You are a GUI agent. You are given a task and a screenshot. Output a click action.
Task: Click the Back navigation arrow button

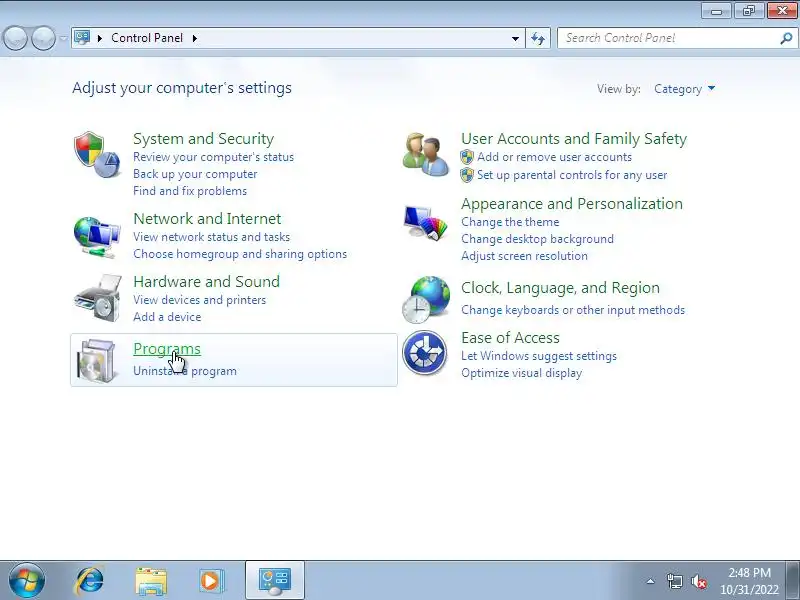(15, 38)
